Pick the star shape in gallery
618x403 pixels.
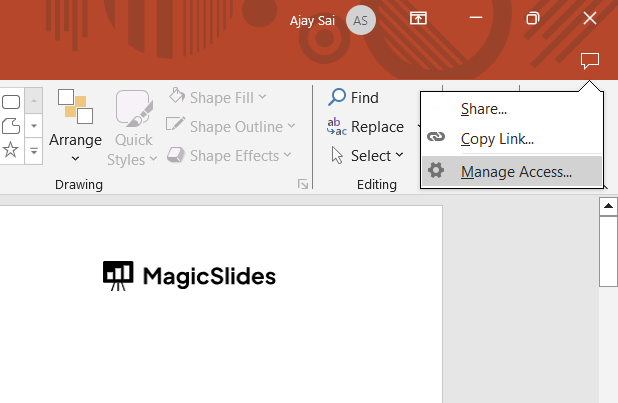(11, 149)
